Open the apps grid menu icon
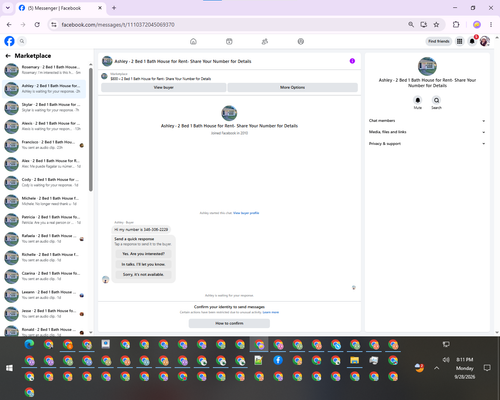500x400 pixels. tap(459, 41)
